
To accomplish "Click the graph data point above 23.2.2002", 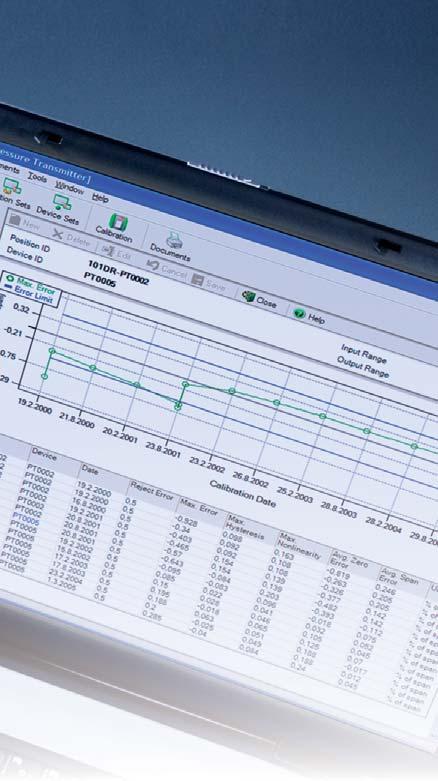I will [232, 391].
